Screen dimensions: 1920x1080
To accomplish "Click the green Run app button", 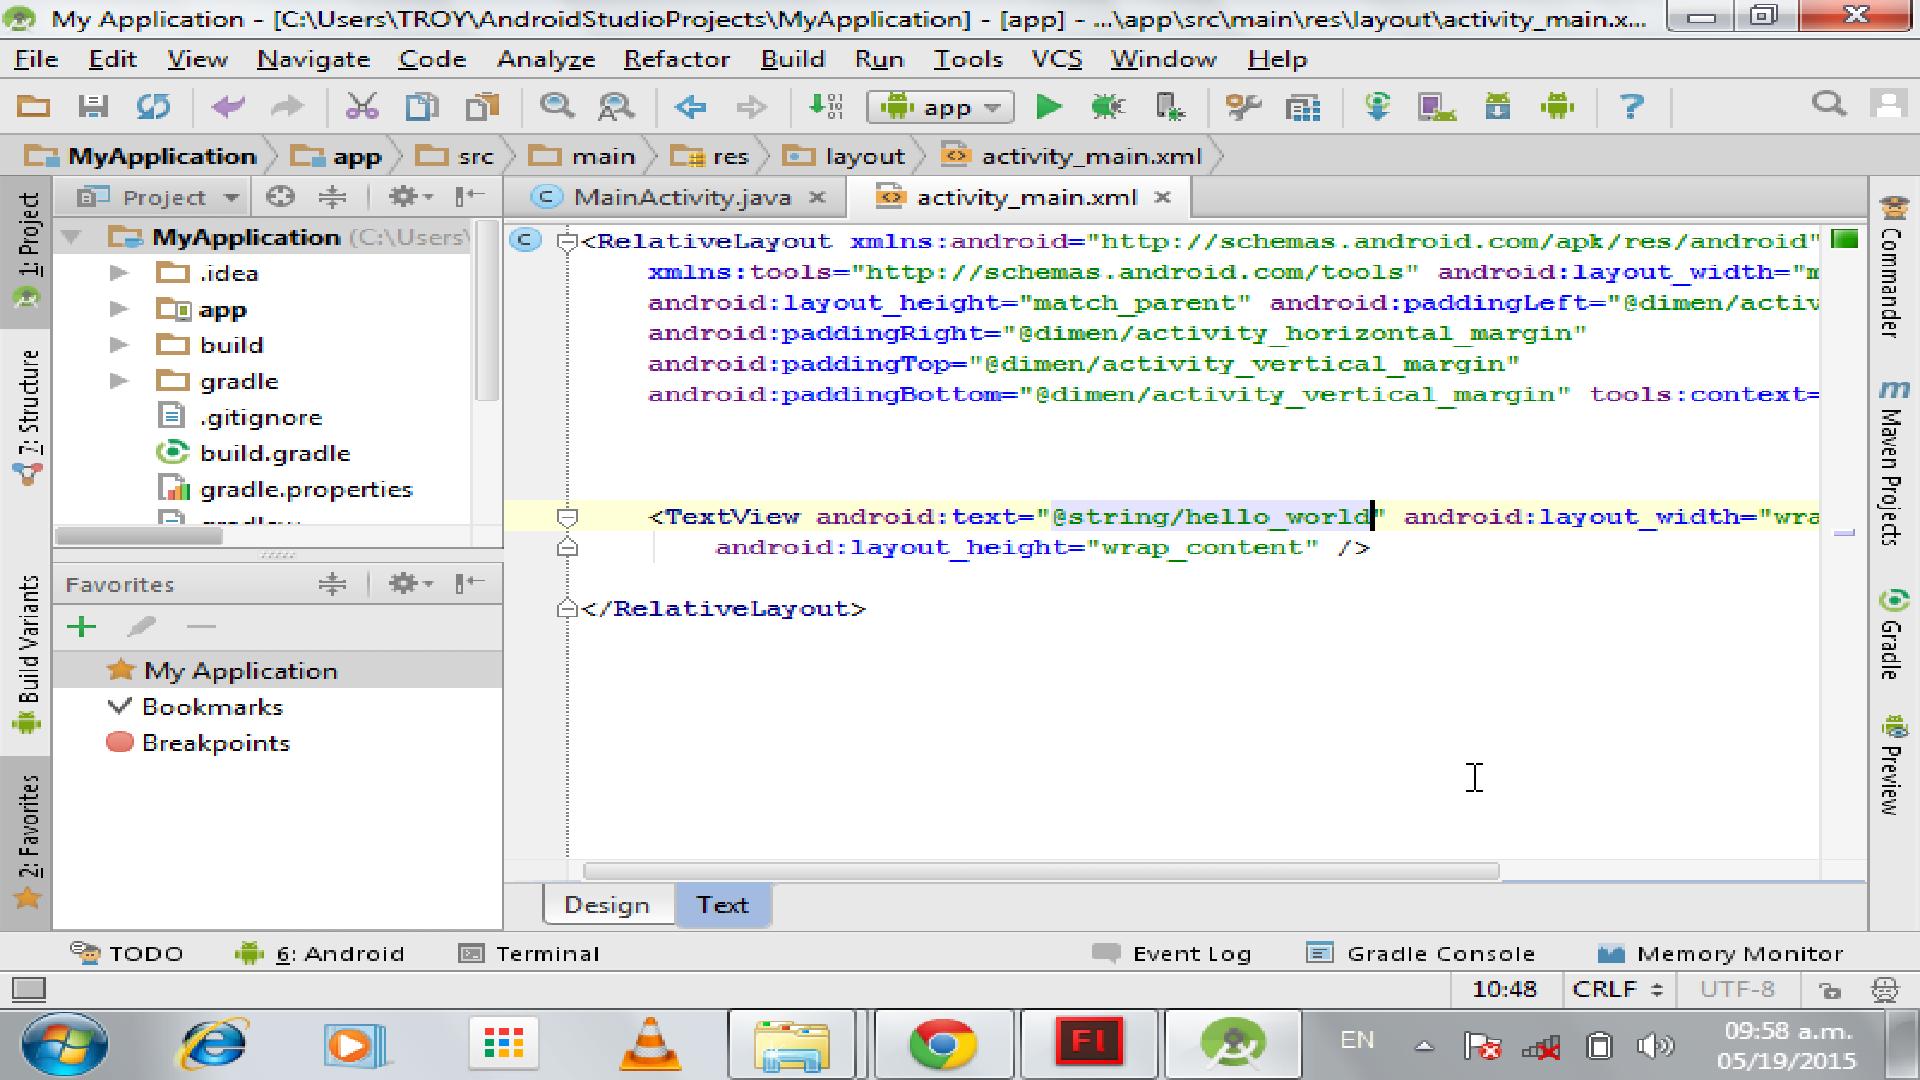I will pyautogui.click(x=1048, y=106).
